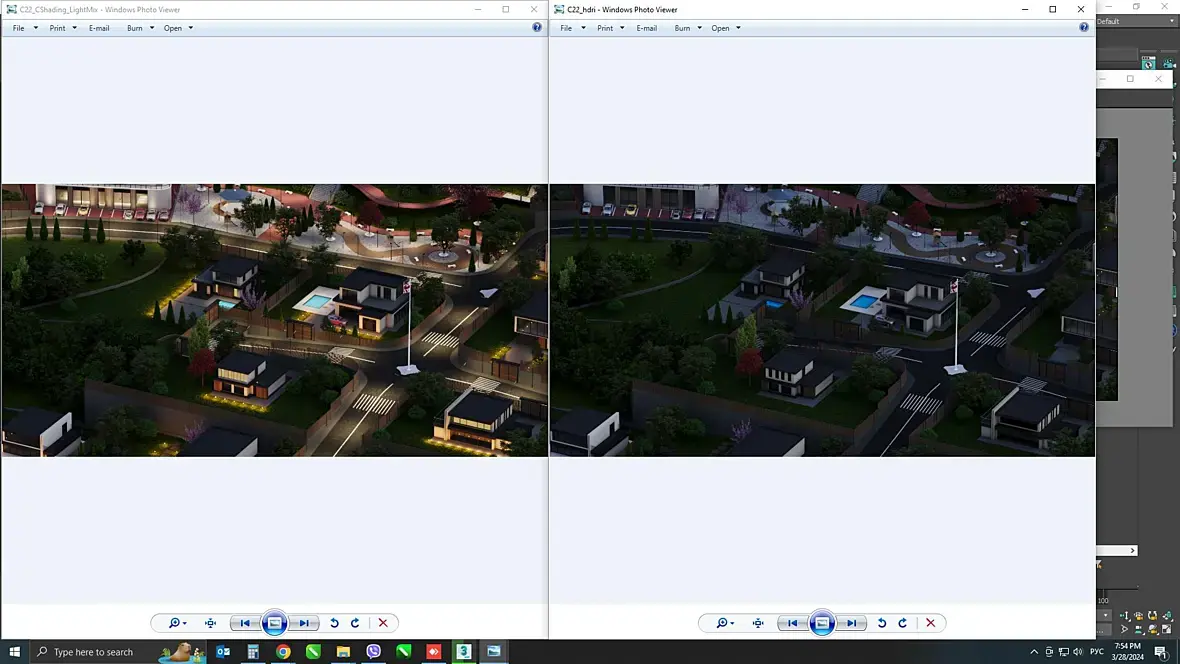The height and width of the screenshot is (664, 1180).
Task: Open Outlook from the taskbar
Action: pos(224,652)
